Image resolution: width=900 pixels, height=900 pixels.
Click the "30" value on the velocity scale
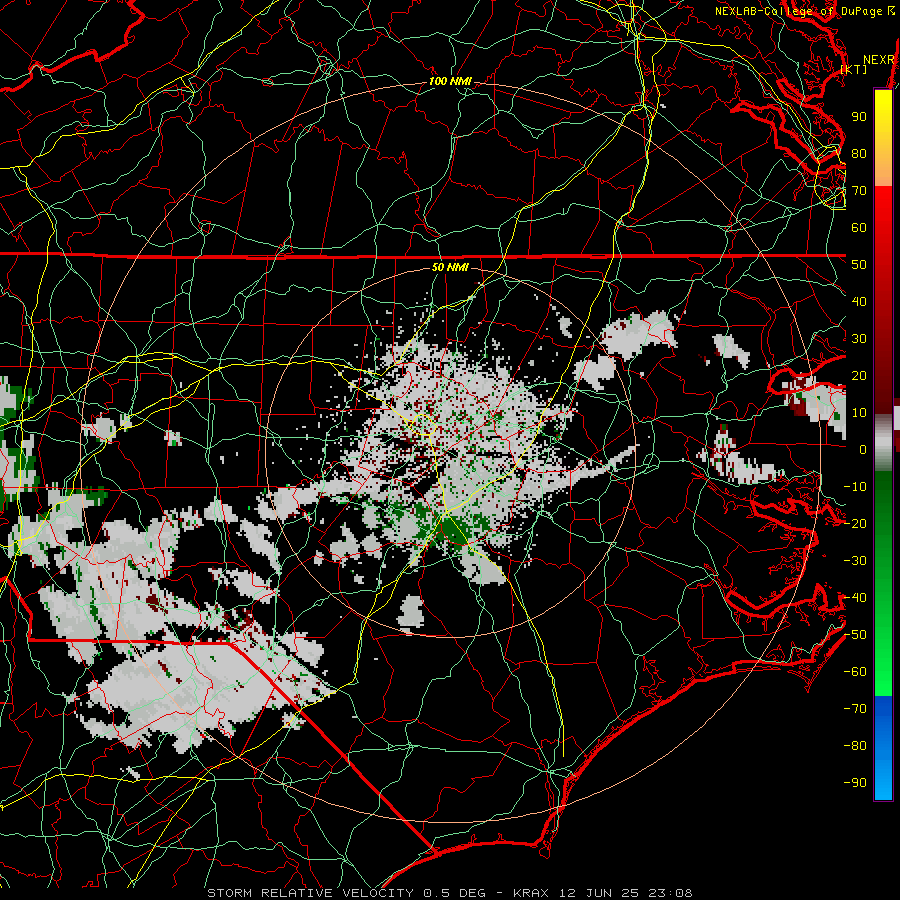859,339
